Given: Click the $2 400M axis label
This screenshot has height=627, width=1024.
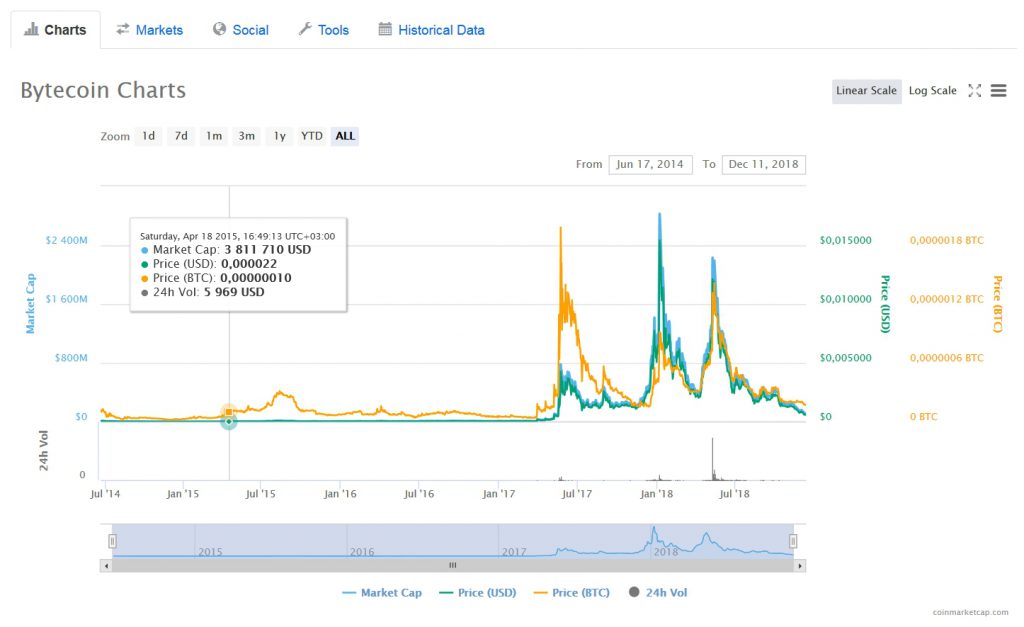Looking at the screenshot, I should point(66,240).
